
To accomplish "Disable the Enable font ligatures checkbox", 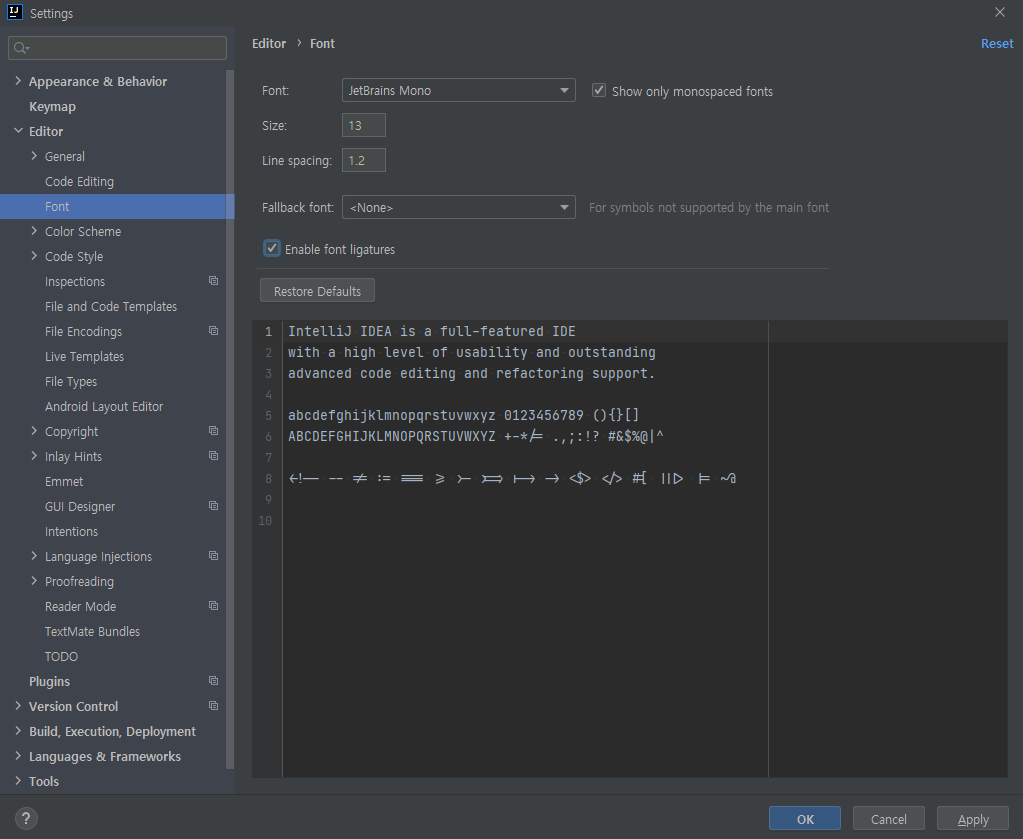I will pyautogui.click(x=271, y=249).
